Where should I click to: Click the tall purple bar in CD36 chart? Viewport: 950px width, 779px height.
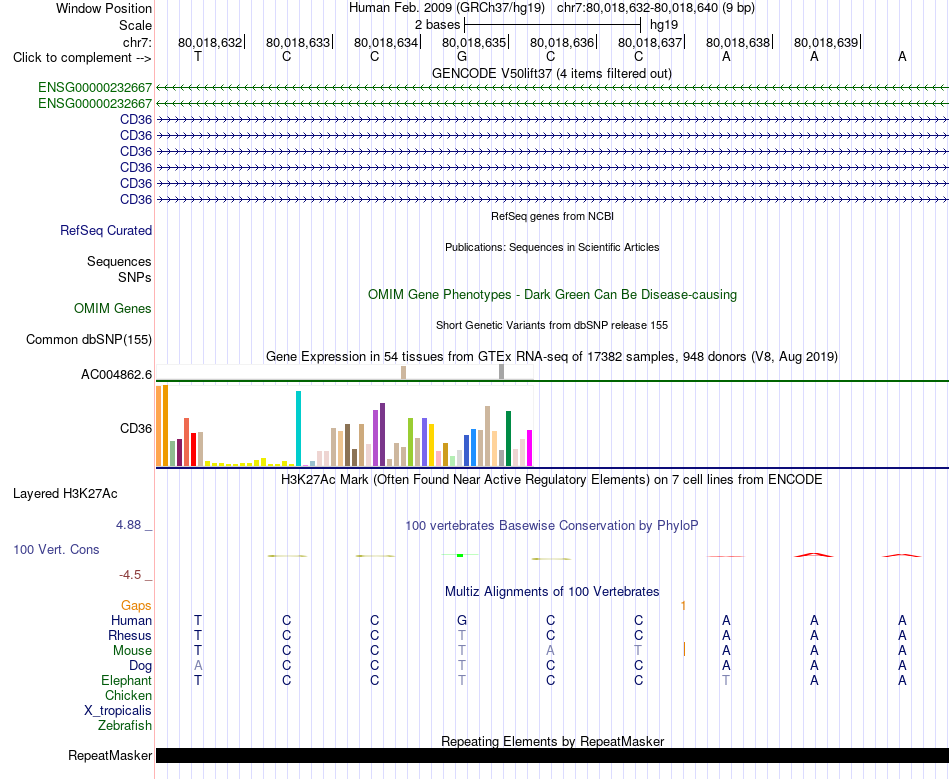click(382, 434)
